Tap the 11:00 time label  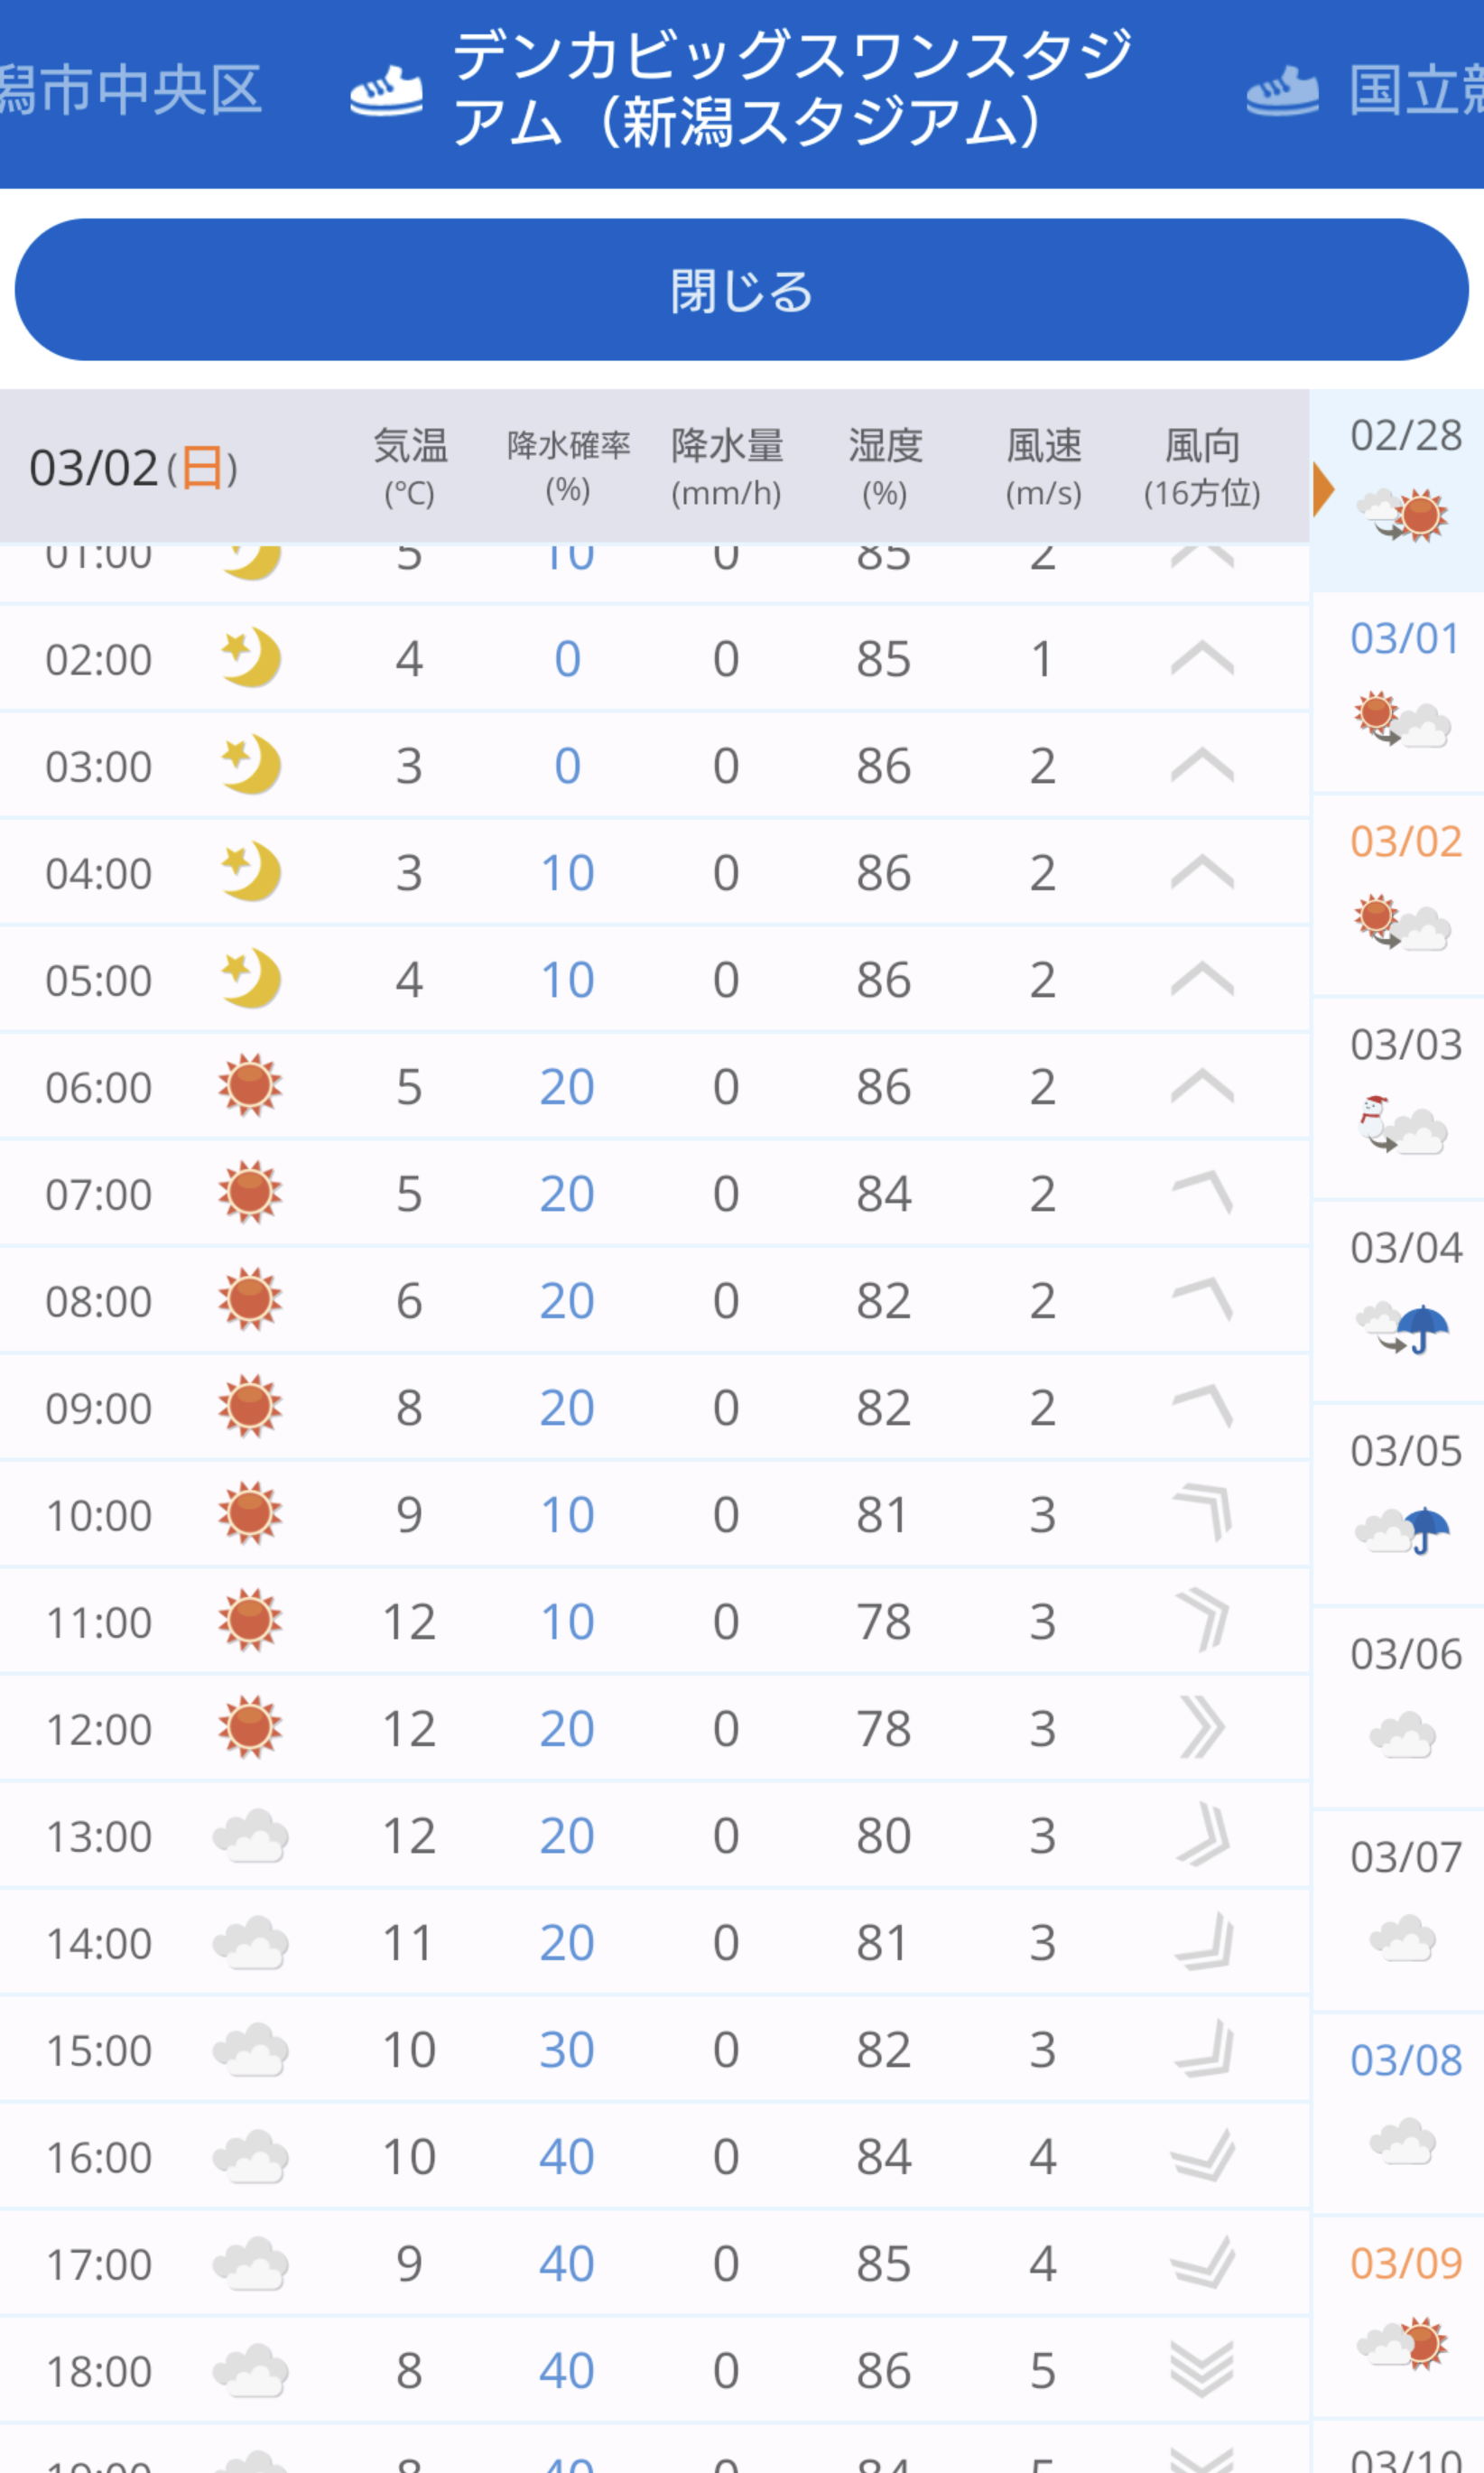pyautogui.click(x=98, y=1622)
